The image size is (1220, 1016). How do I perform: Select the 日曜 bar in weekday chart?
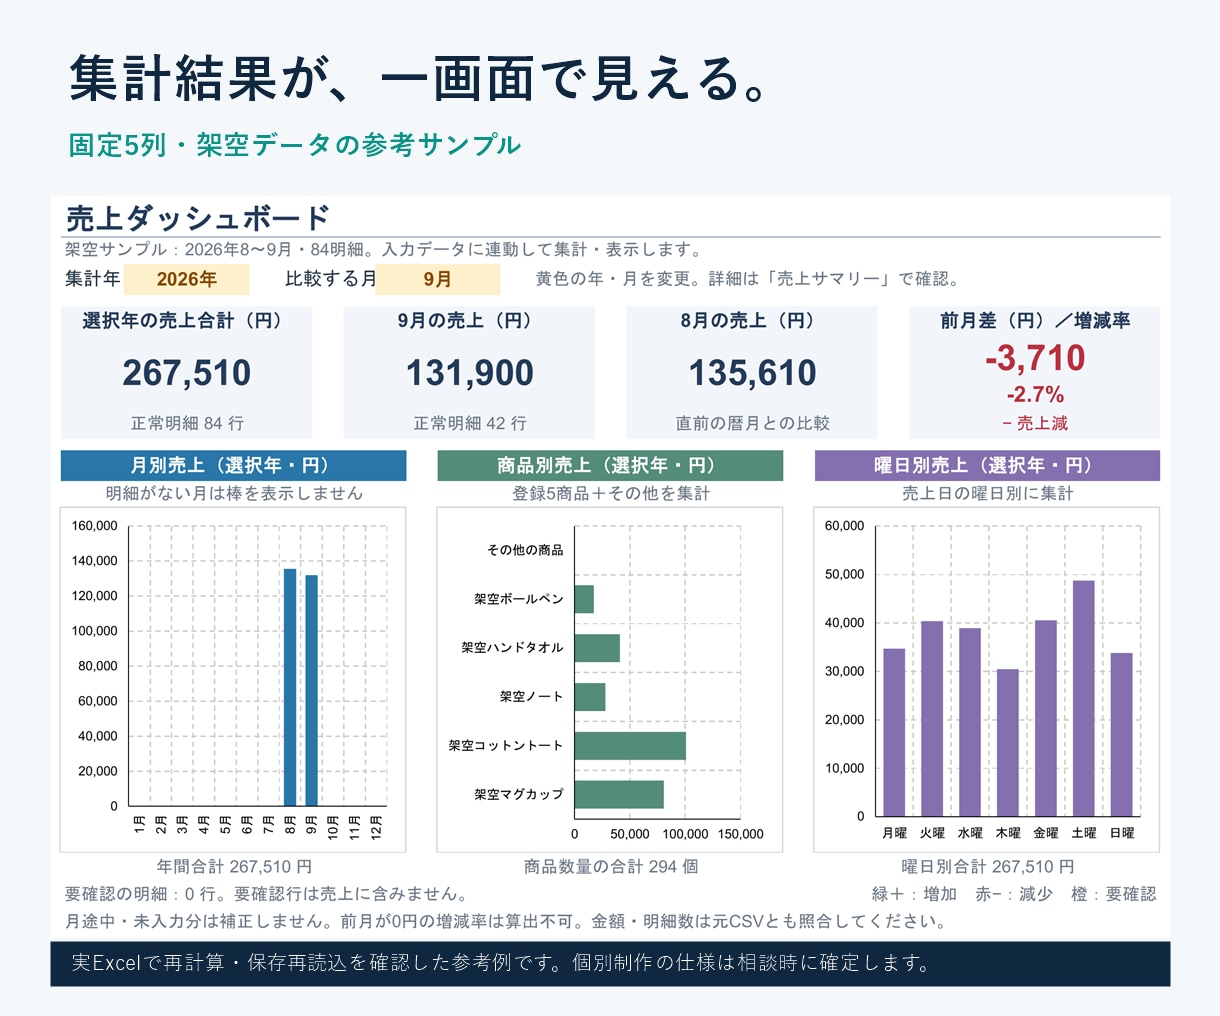point(1122,735)
